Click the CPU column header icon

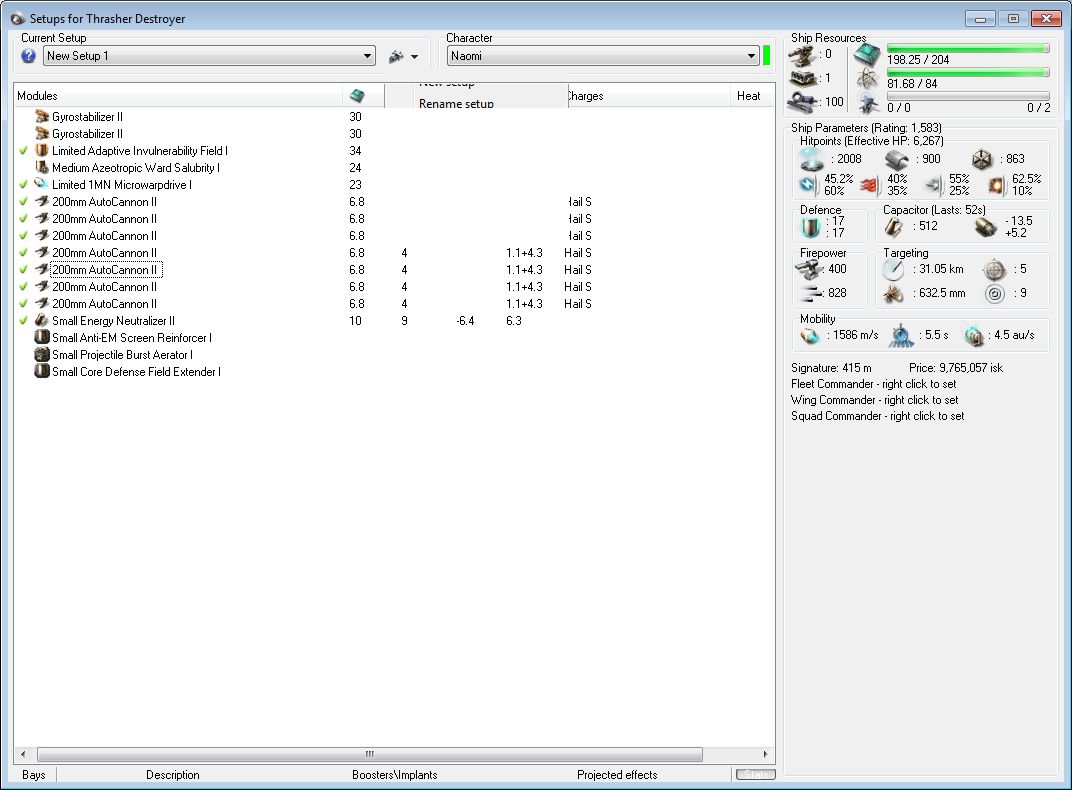coord(357,96)
